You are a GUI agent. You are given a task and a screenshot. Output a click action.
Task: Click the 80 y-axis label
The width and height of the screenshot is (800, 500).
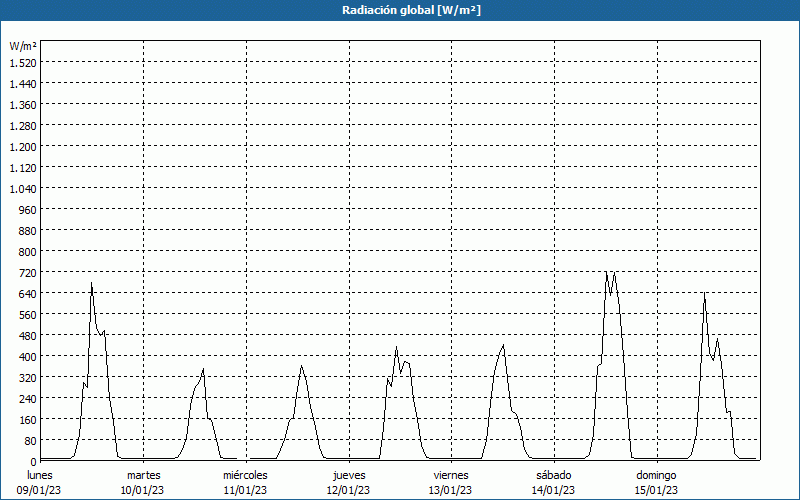(x=31, y=440)
